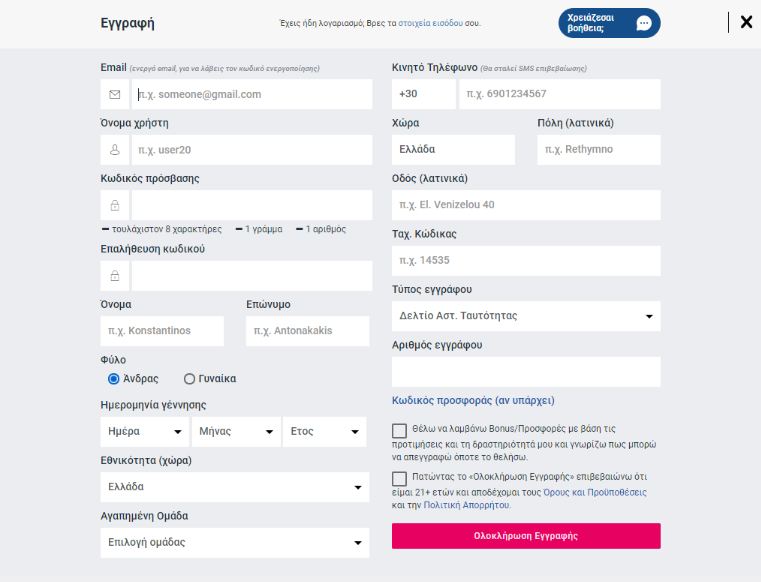Click the Ταχ. Κώδικας input field

526,261
